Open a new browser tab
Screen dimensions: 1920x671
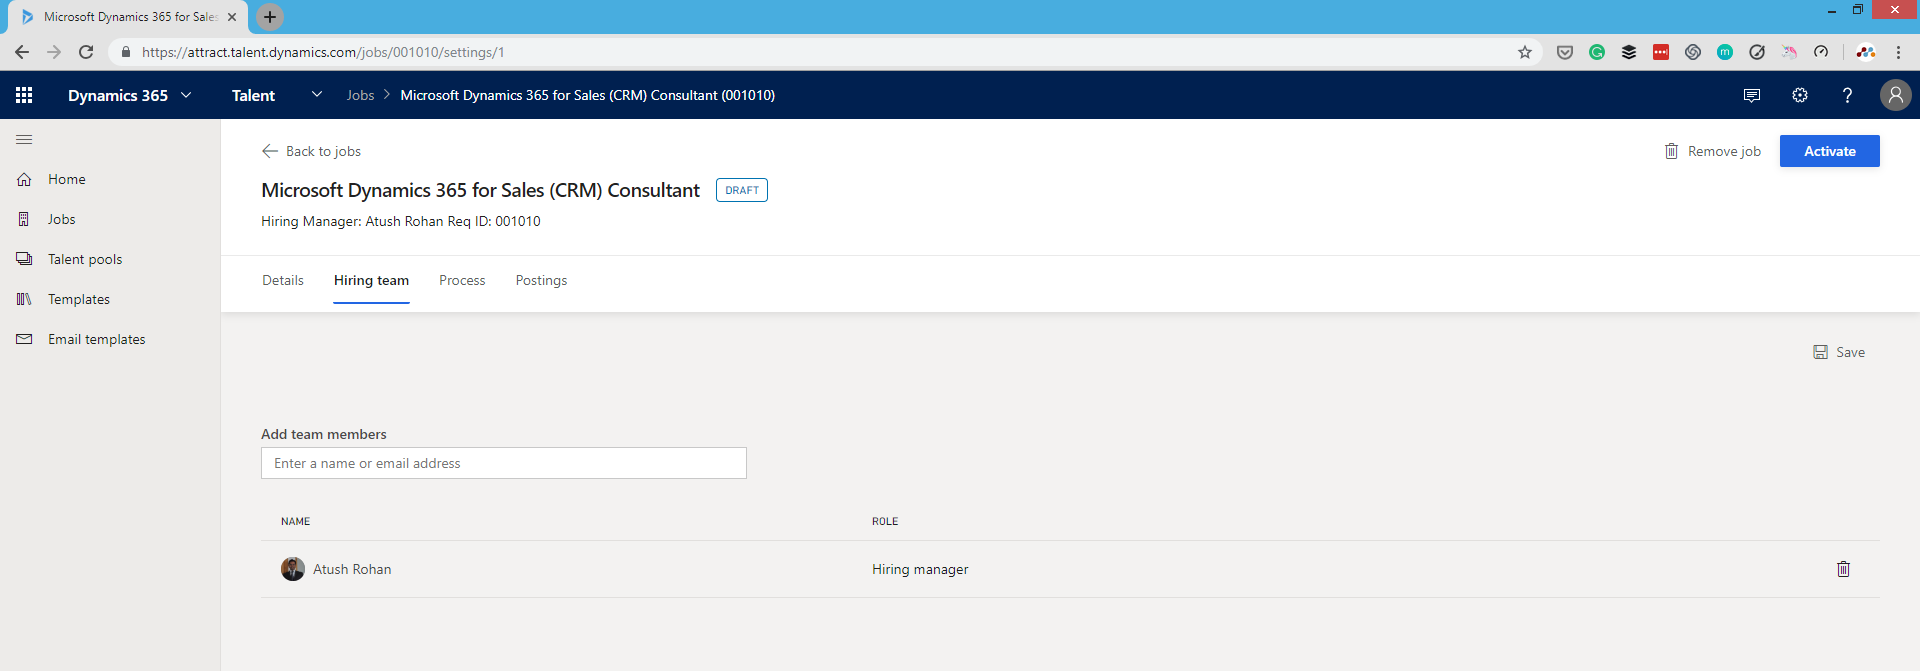click(x=270, y=17)
